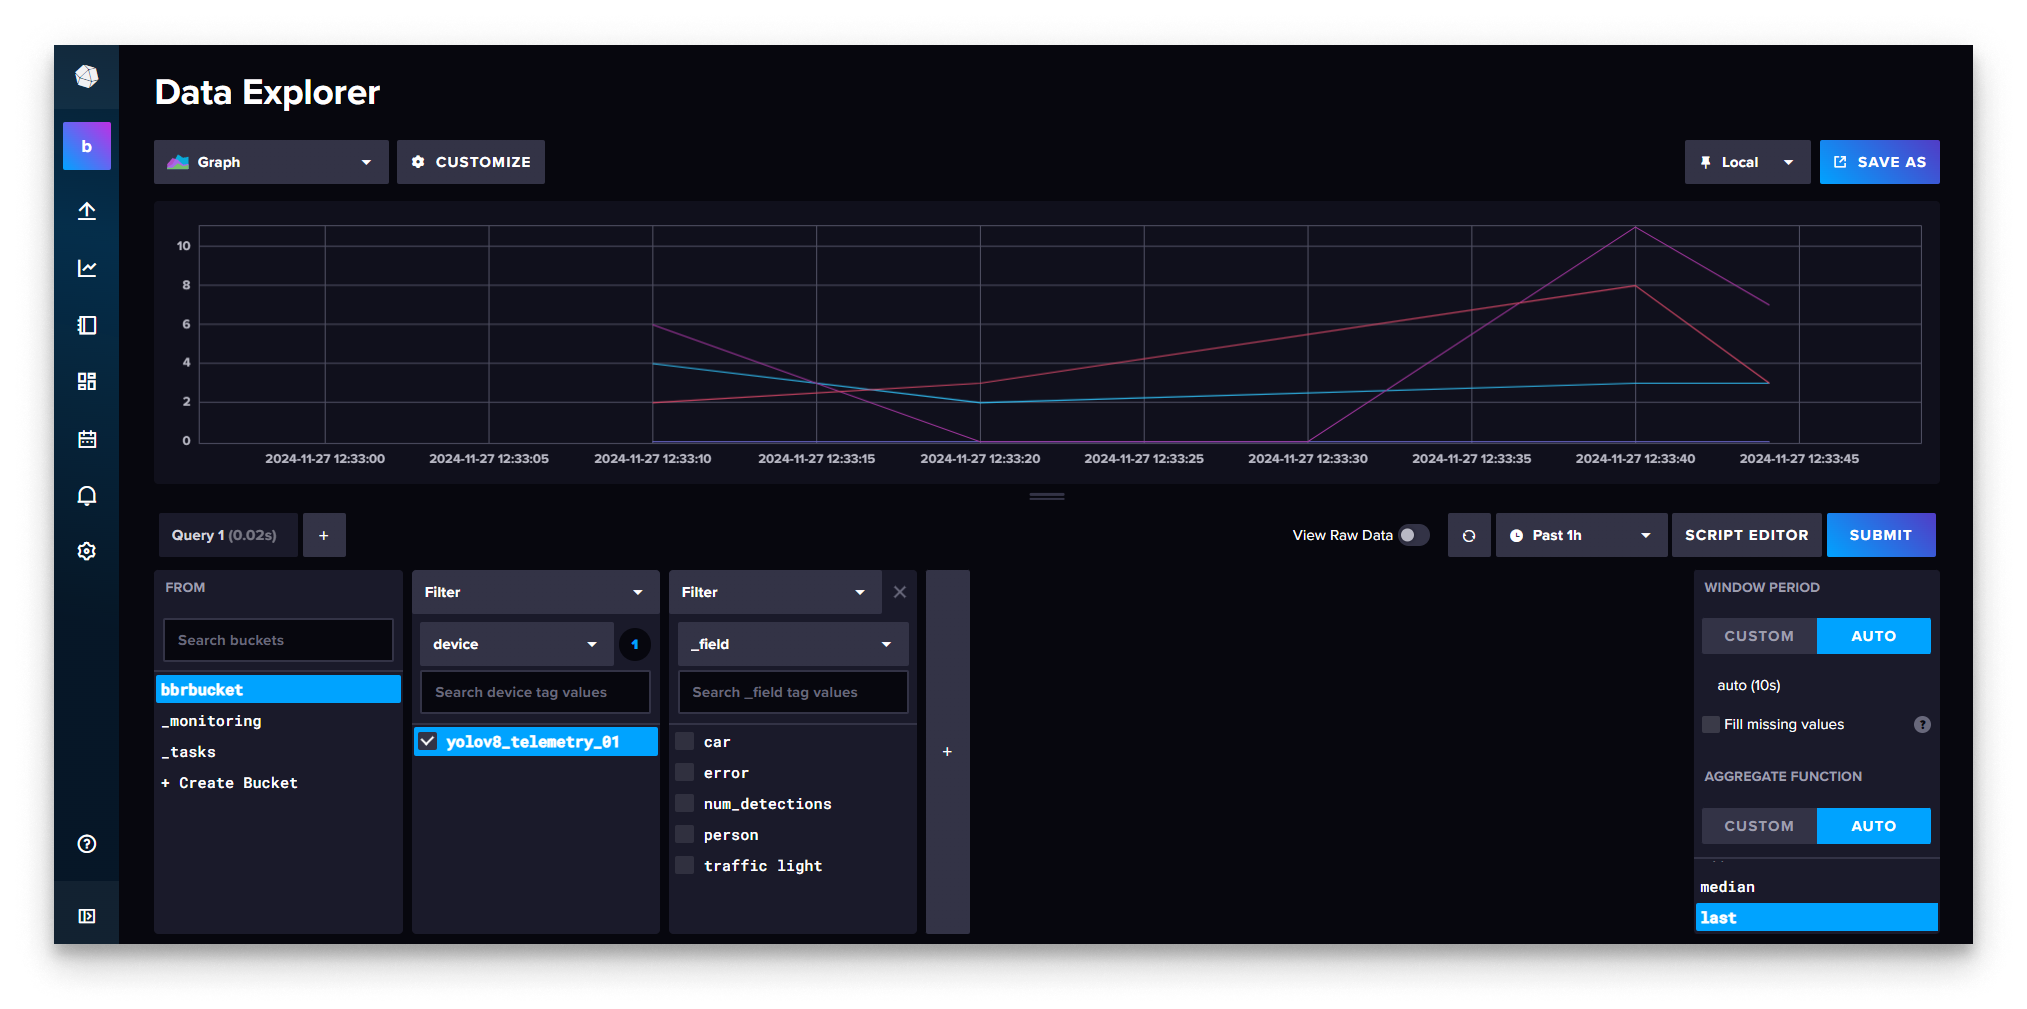The image size is (2027, 1009).
Task: Open the _field filter dropdown
Action: (x=792, y=644)
